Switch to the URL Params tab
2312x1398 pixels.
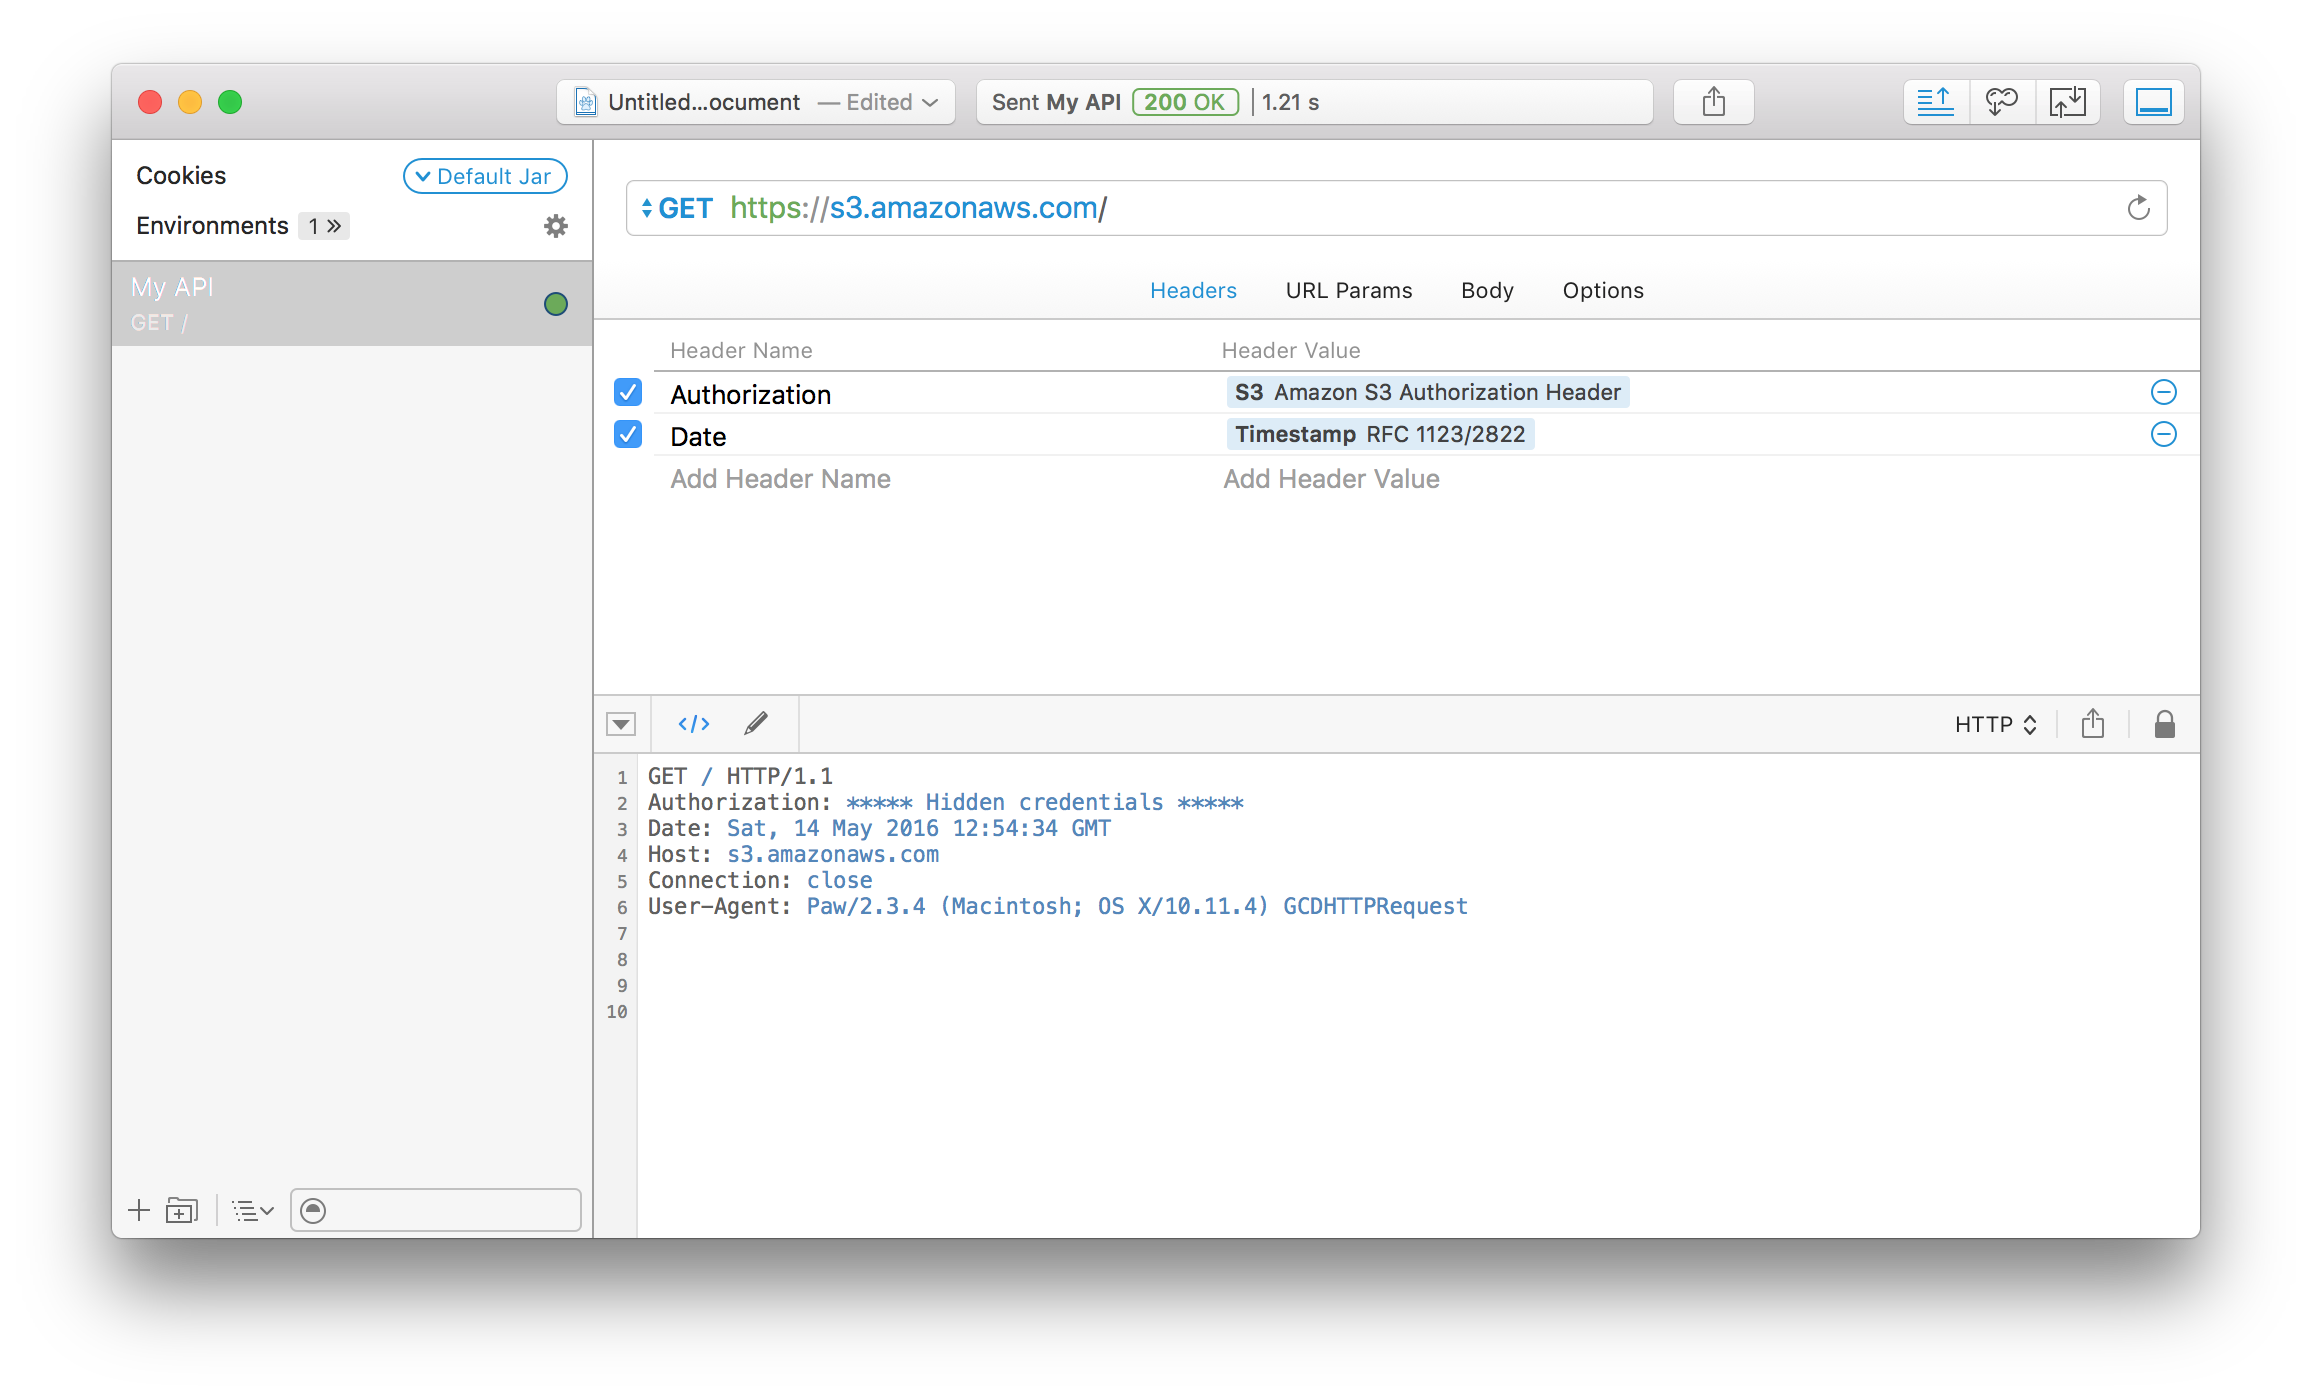coord(1348,290)
